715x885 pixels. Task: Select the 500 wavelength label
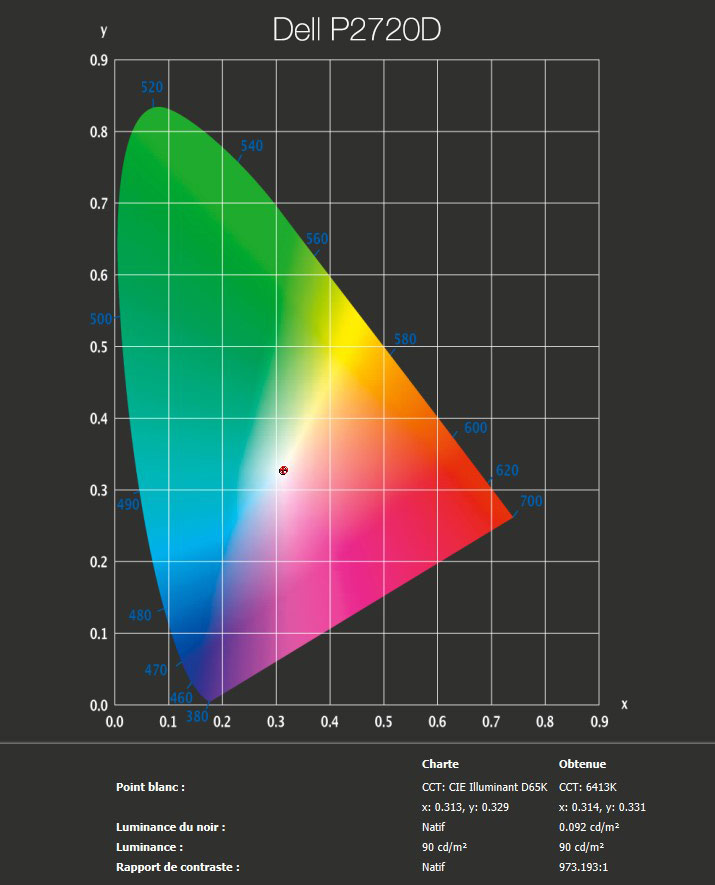(x=101, y=319)
